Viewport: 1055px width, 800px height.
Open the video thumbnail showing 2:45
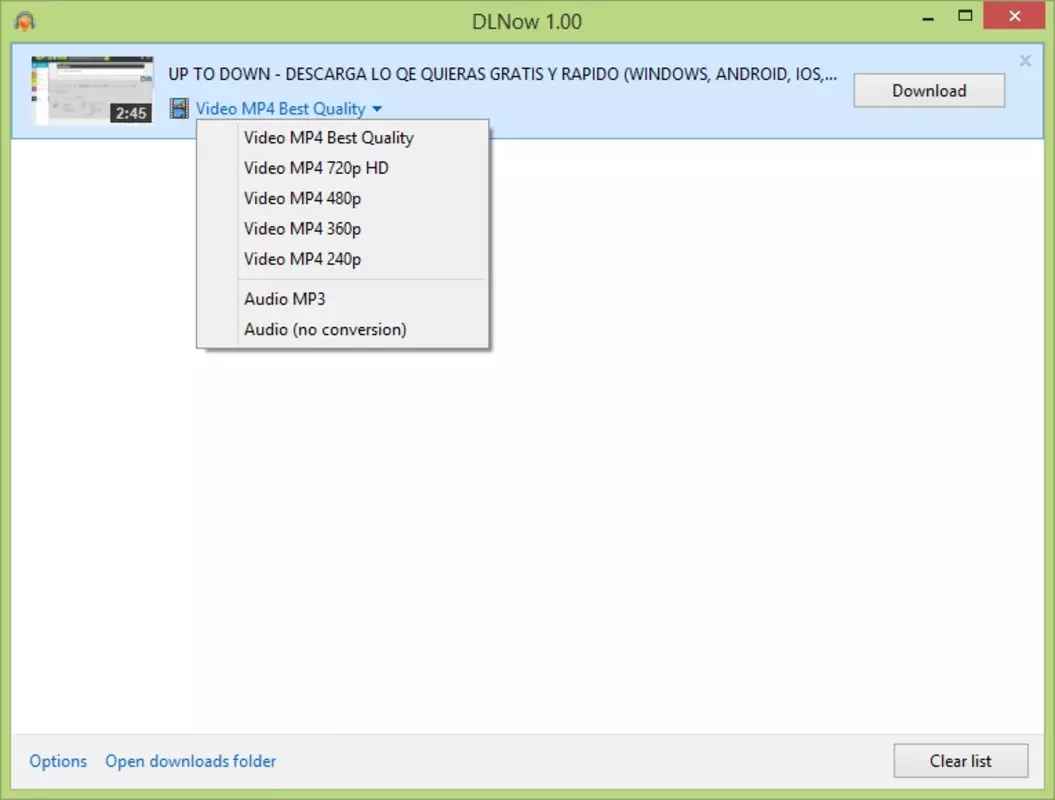click(x=92, y=90)
